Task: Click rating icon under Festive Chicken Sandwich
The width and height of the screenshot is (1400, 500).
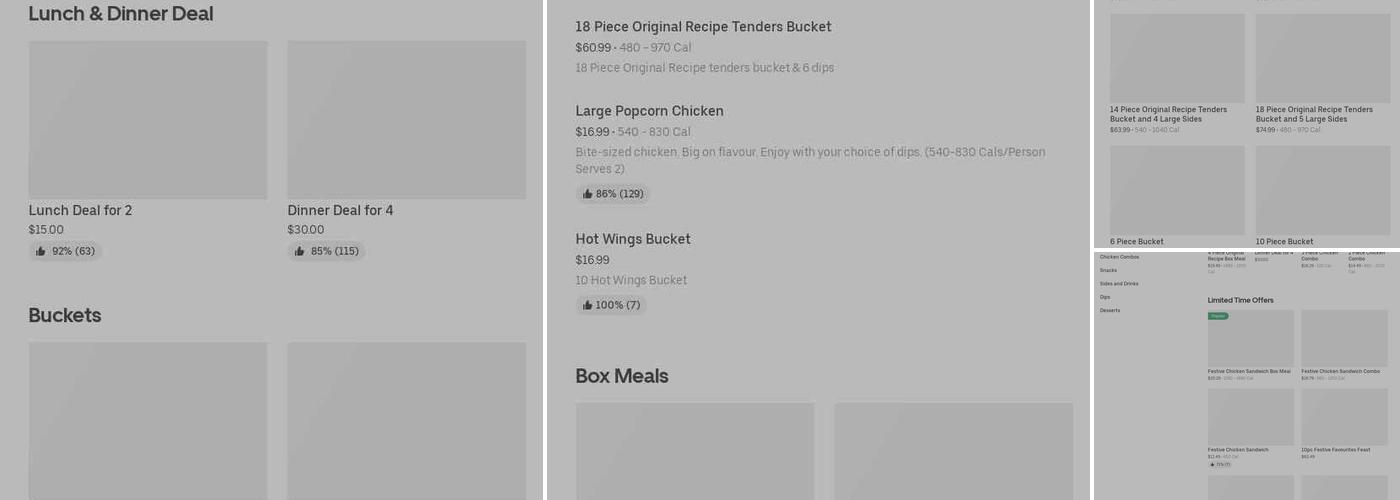Action: click(x=1213, y=464)
